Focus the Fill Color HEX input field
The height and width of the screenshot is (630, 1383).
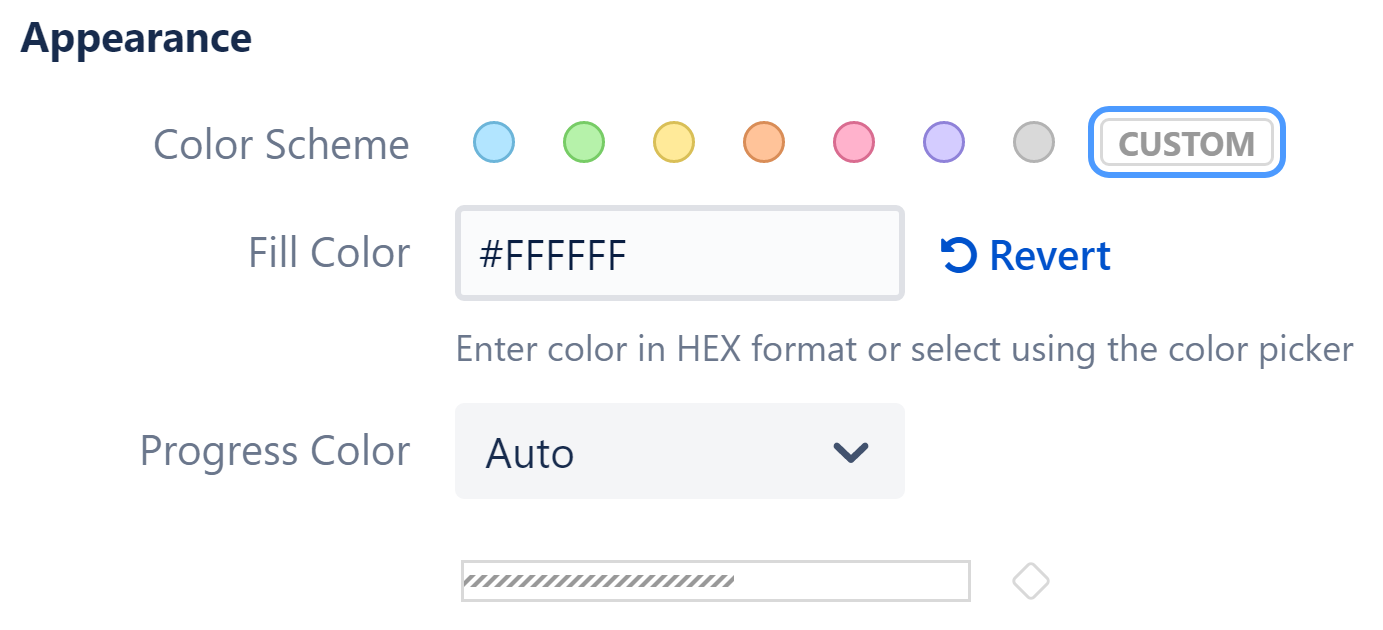pyautogui.click(x=679, y=254)
